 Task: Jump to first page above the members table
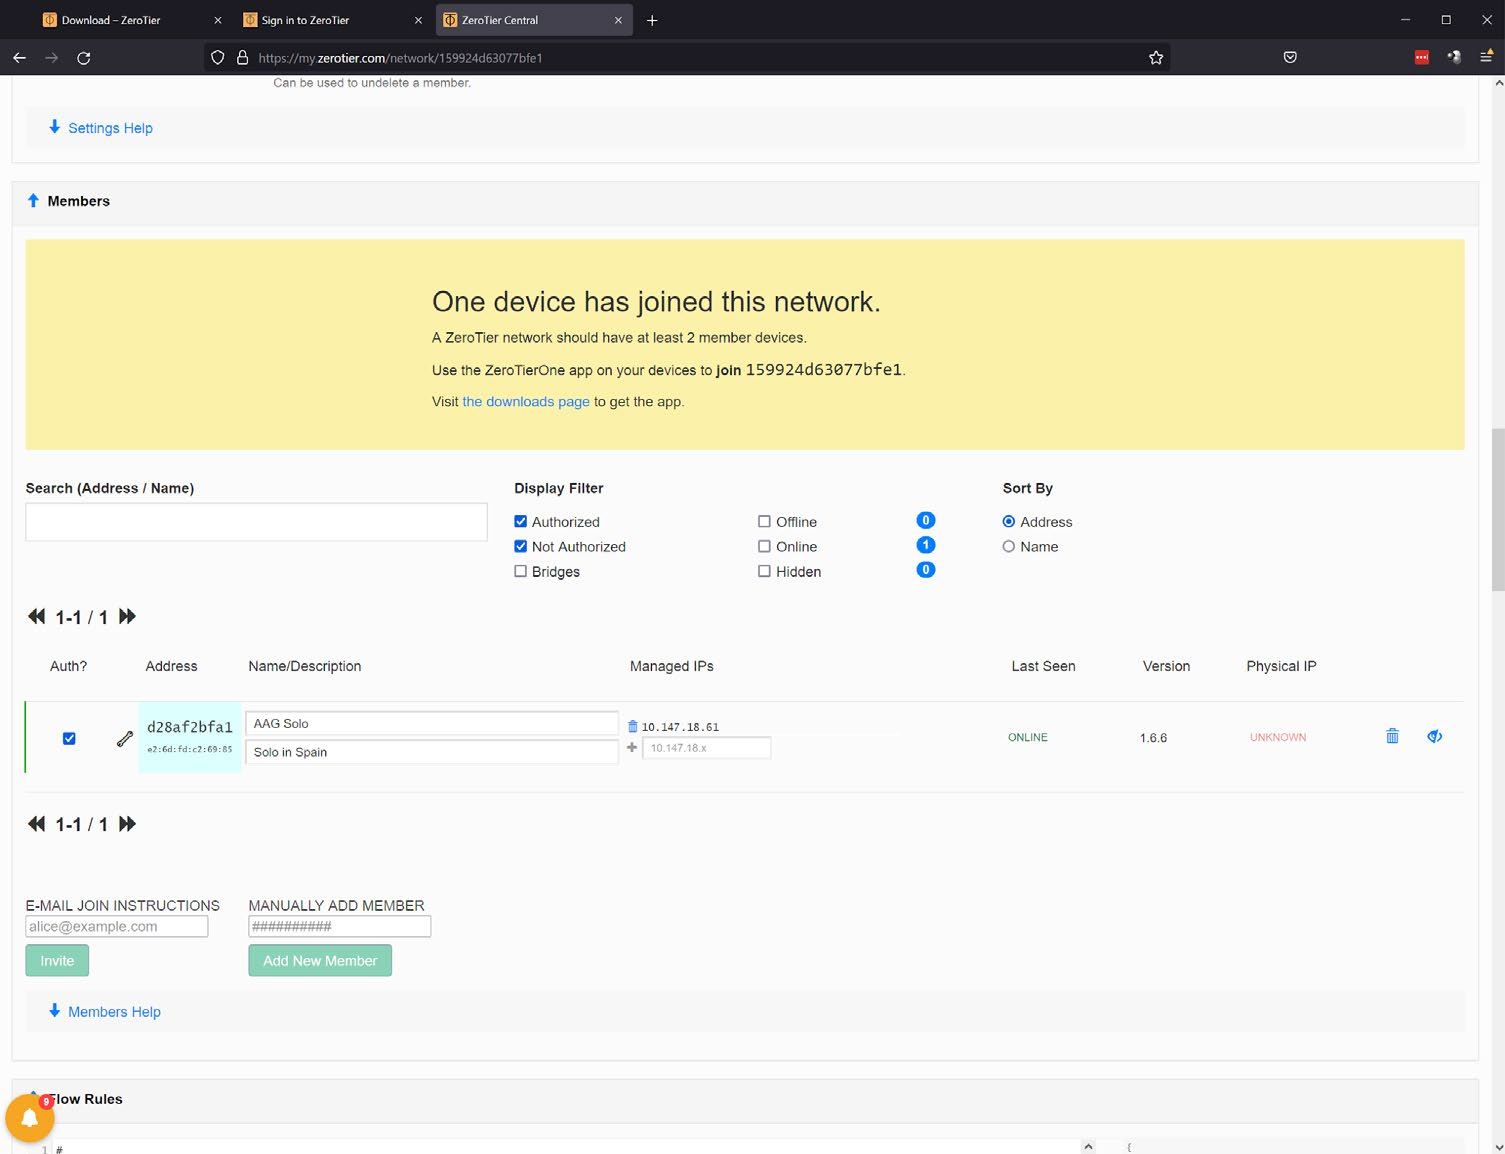[x=37, y=617]
